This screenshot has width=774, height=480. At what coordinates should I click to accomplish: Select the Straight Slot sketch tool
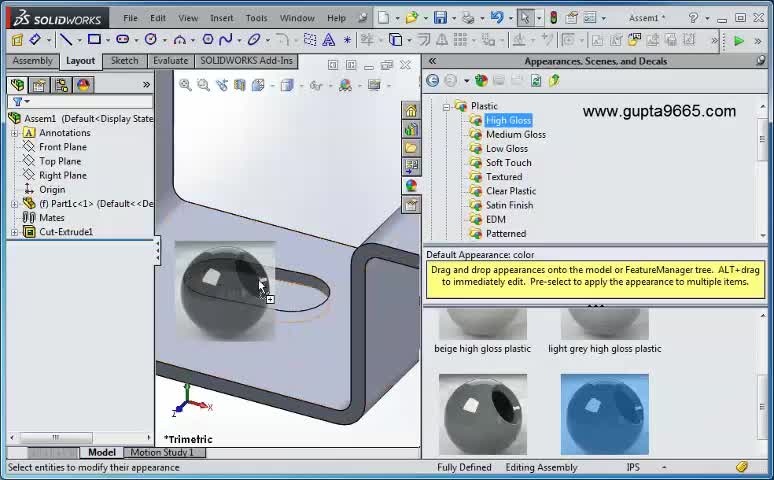[122, 40]
